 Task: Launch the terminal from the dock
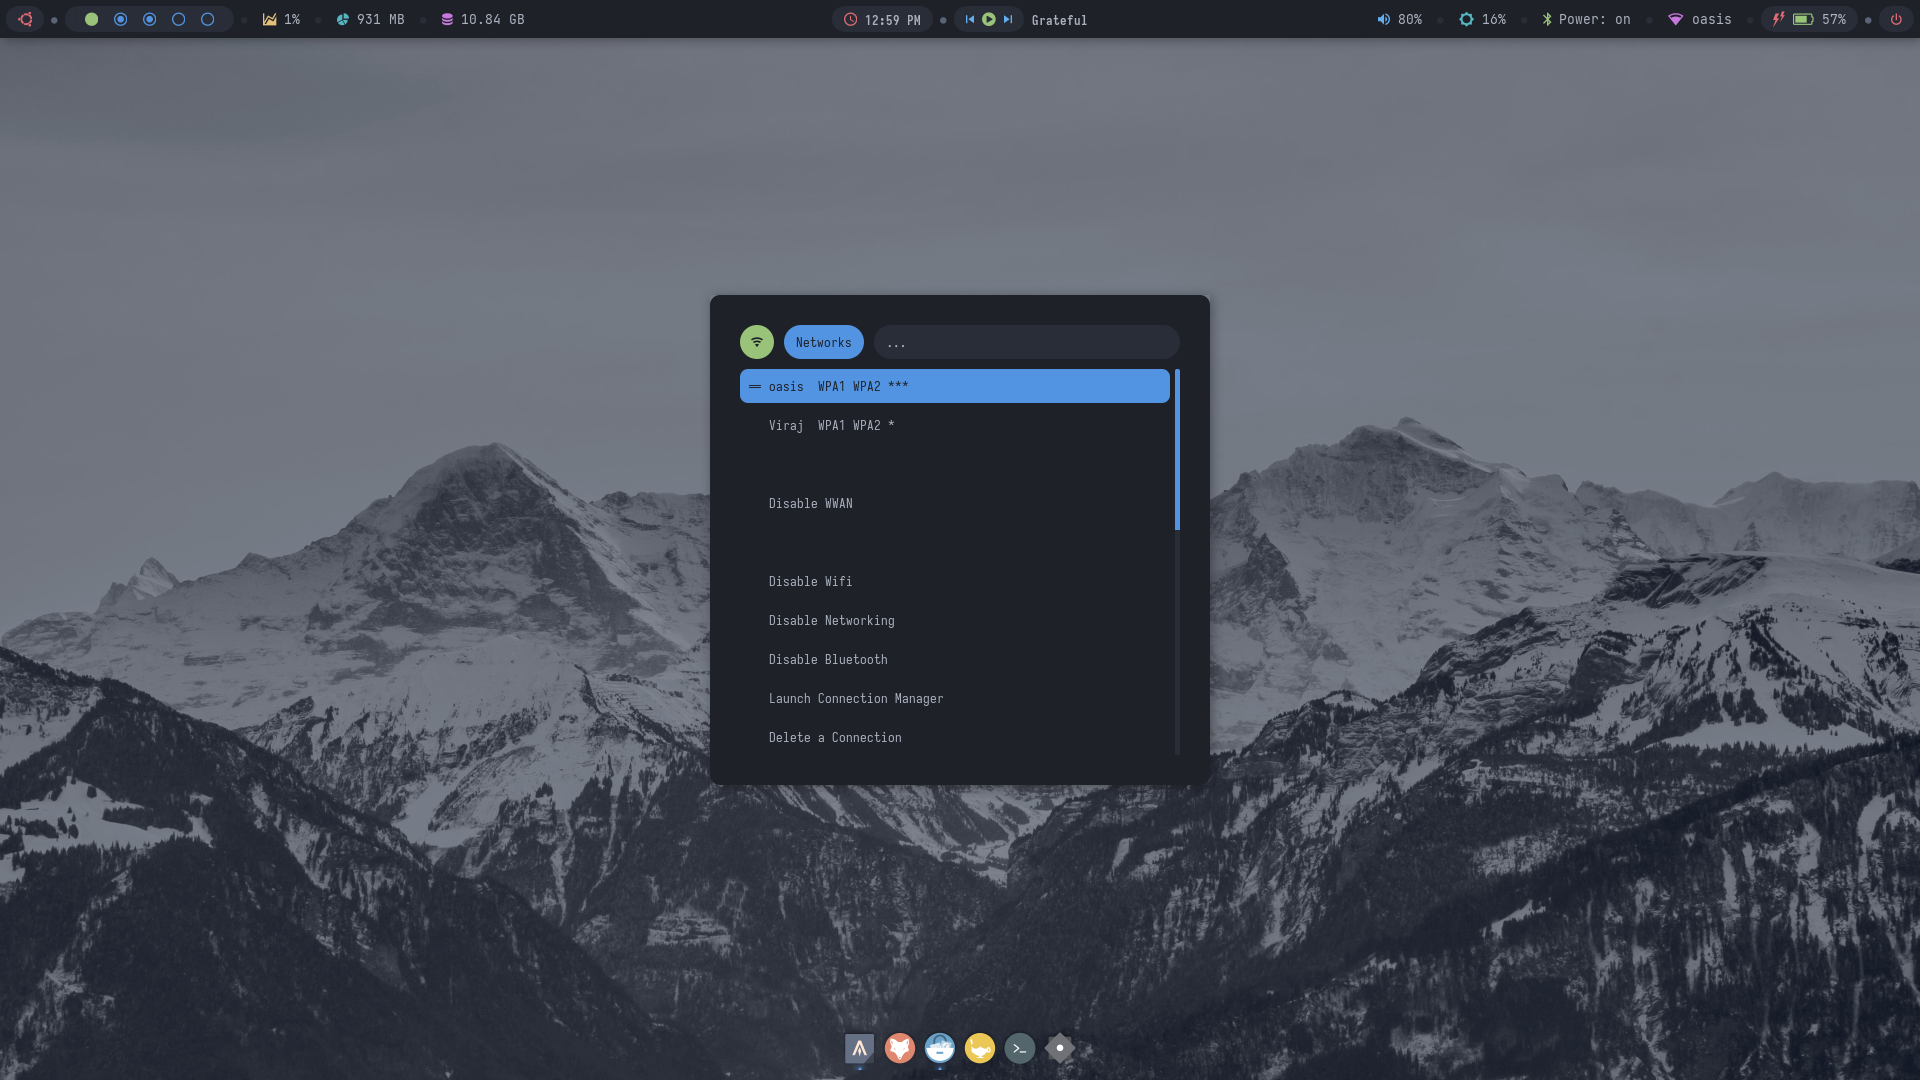pos(1019,1048)
